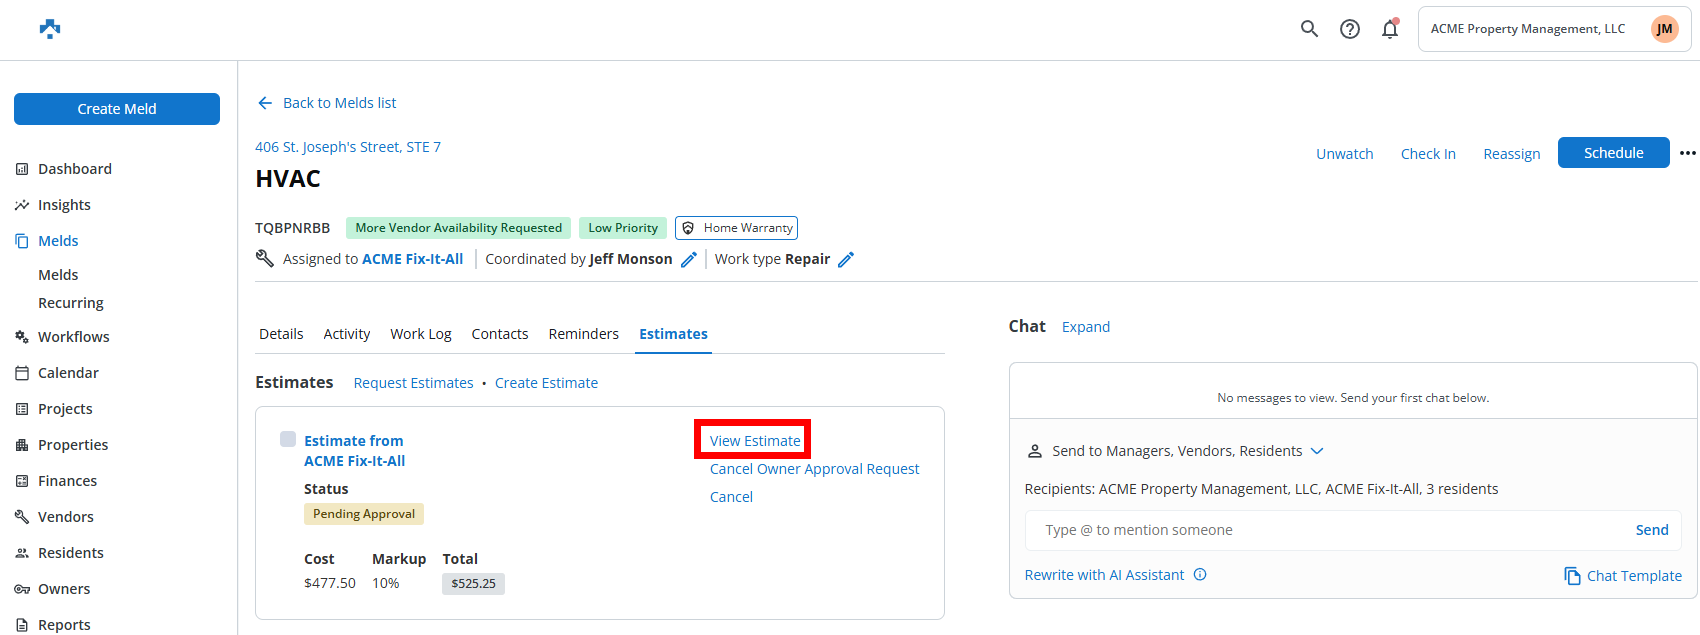Select the ACME Fix-It-All estimate checkbox

click(x=288, y=439)
